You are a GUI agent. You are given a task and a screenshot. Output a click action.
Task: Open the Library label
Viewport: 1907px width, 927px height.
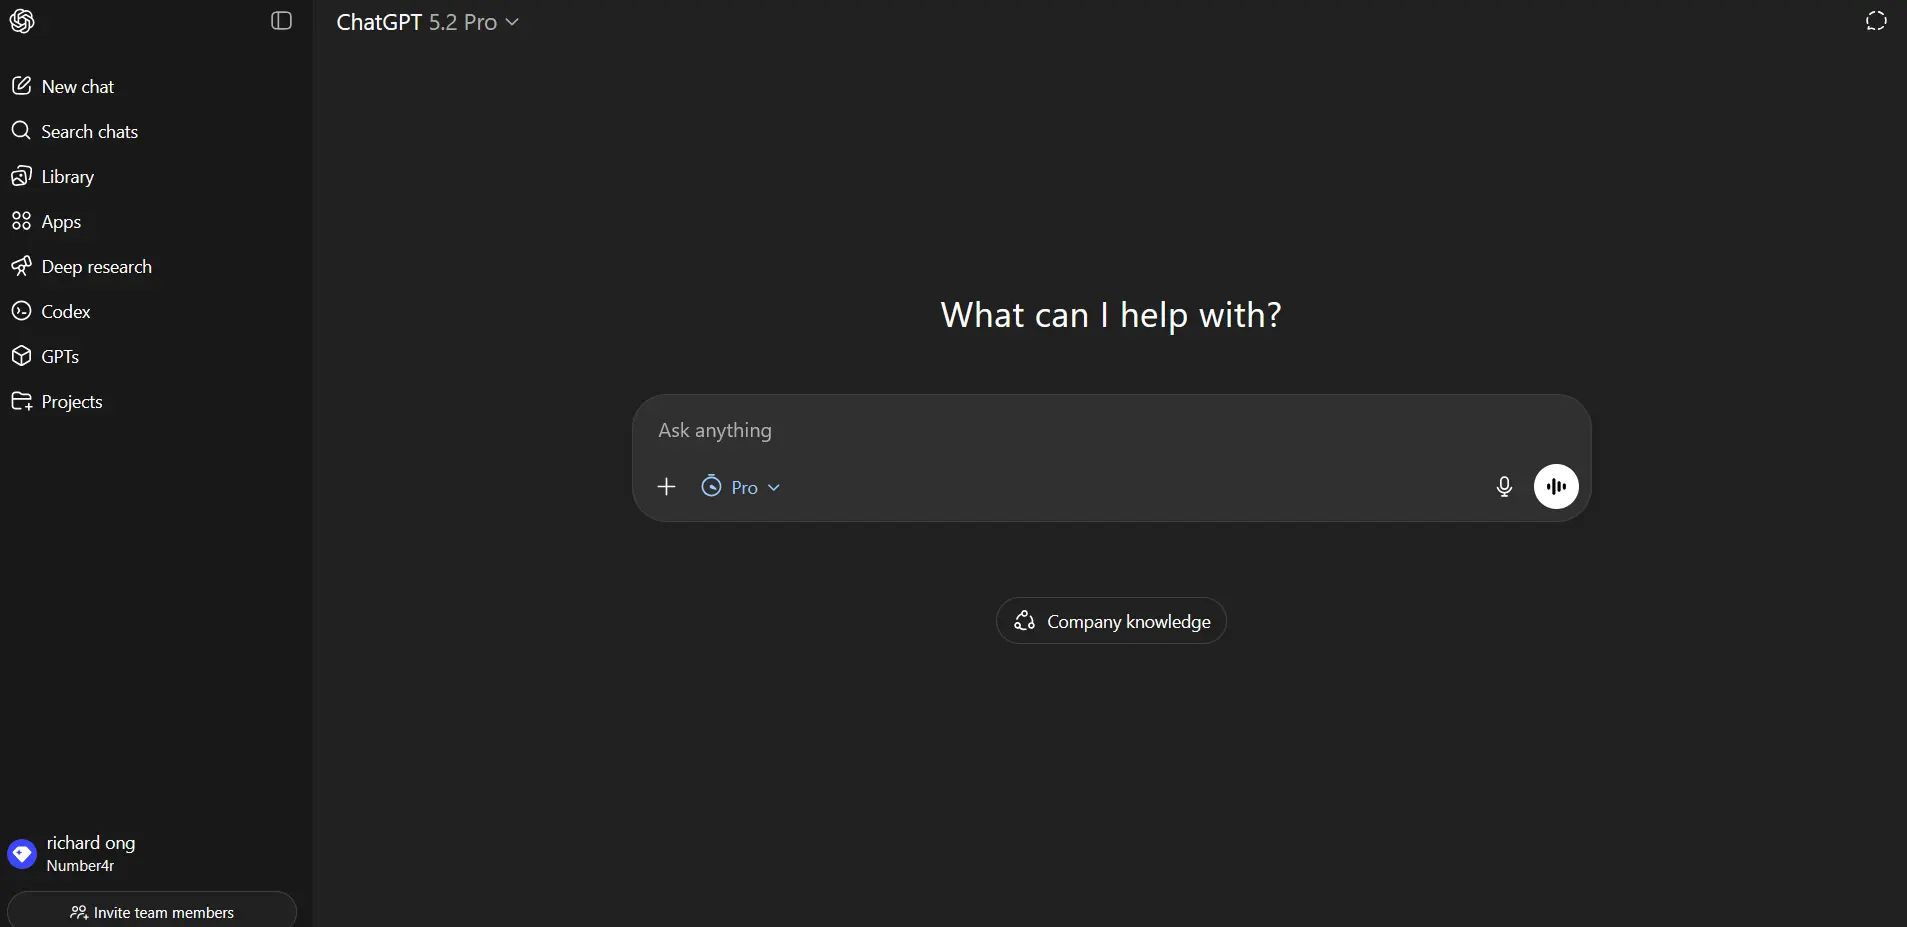[68, 177]
